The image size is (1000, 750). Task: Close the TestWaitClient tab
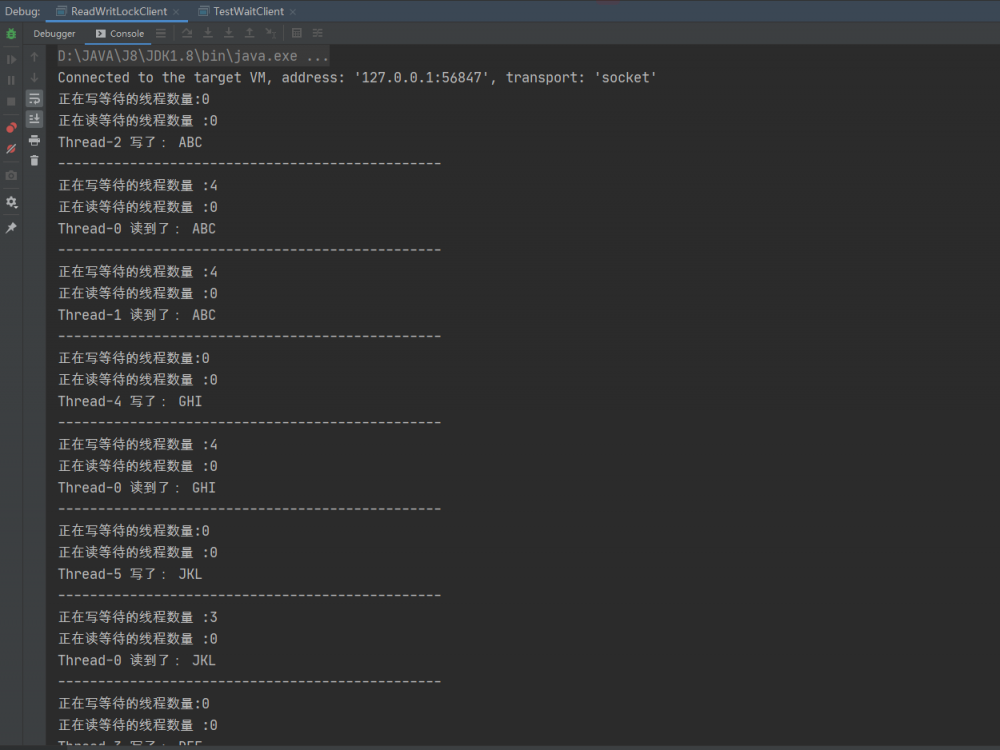[x=293, y=12]
